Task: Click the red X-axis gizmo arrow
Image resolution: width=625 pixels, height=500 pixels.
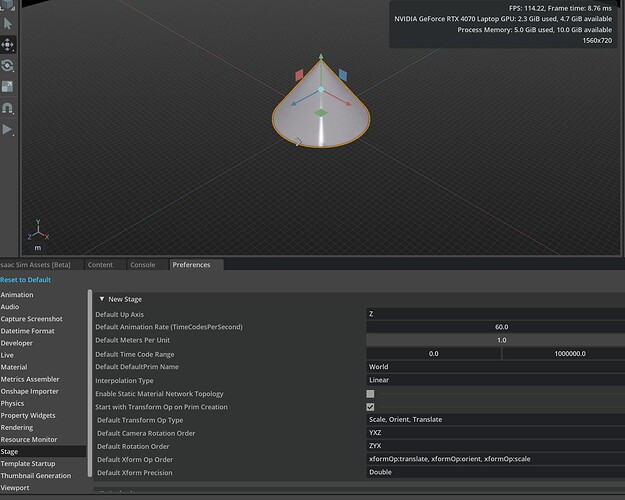Action: pos(348,103)
